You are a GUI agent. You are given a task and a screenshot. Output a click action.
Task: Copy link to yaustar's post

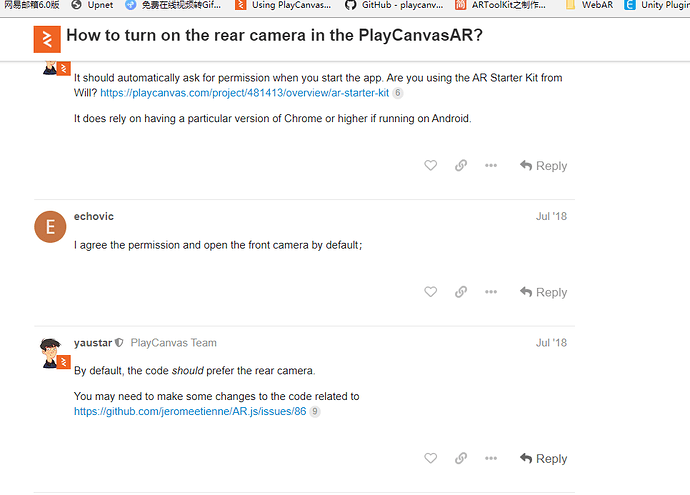point(460,458)
